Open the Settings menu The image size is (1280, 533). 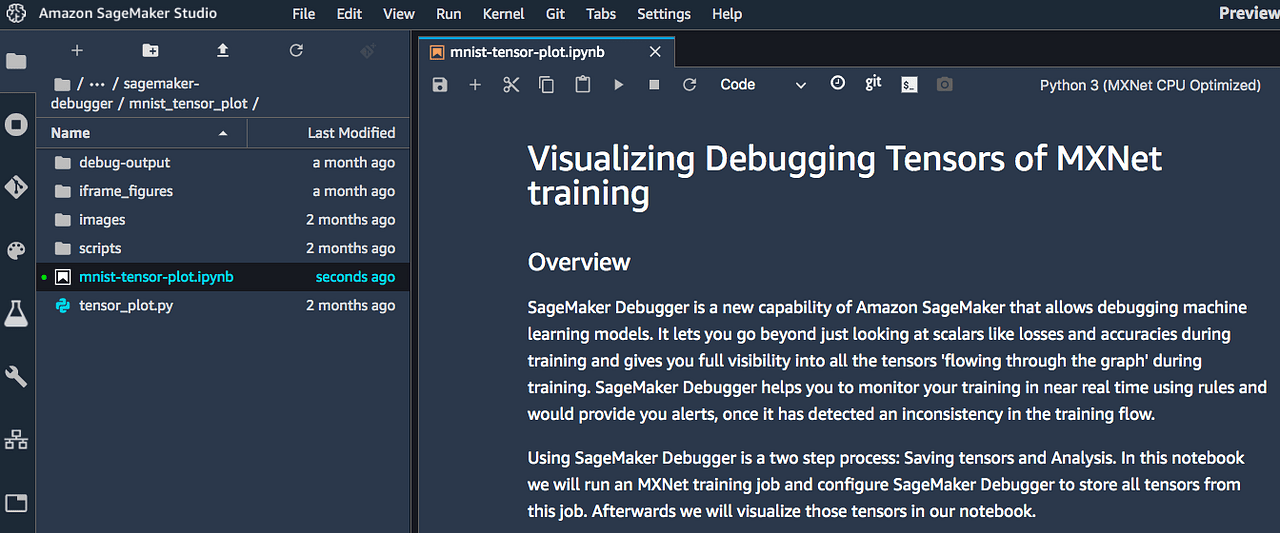click(x=664, y=14)
